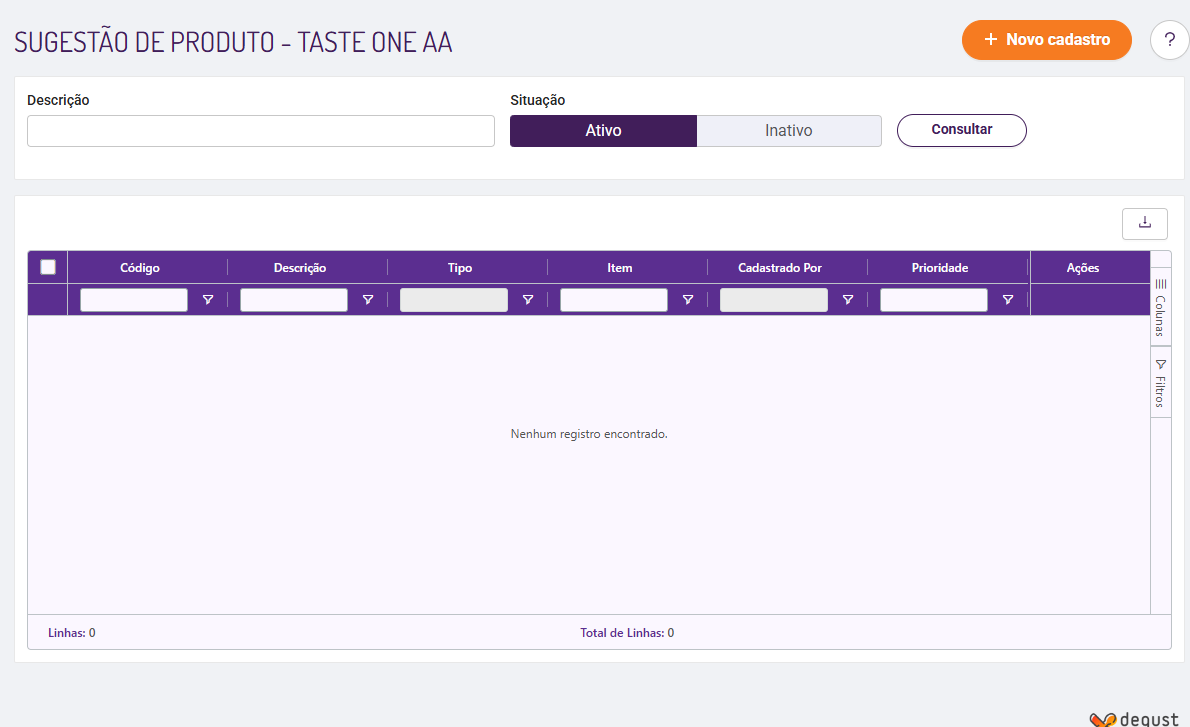The image size is (1190, 727).
Task: Click the filter icon in Prioridade column
Action: tap(1008, 300)
